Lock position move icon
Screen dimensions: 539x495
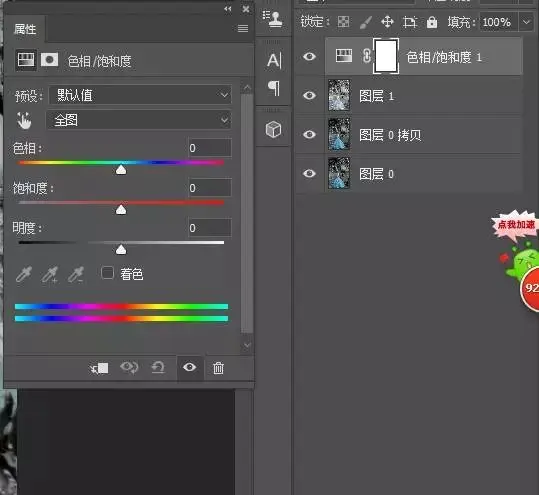(x=387, y=22)
